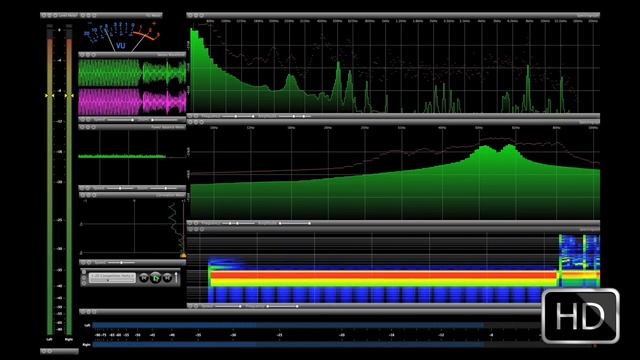This screenshot has height=360, width=640.
Task: Click third header button of middle spectrum panel
Action: pyautogui.click(x=201, y=122)
